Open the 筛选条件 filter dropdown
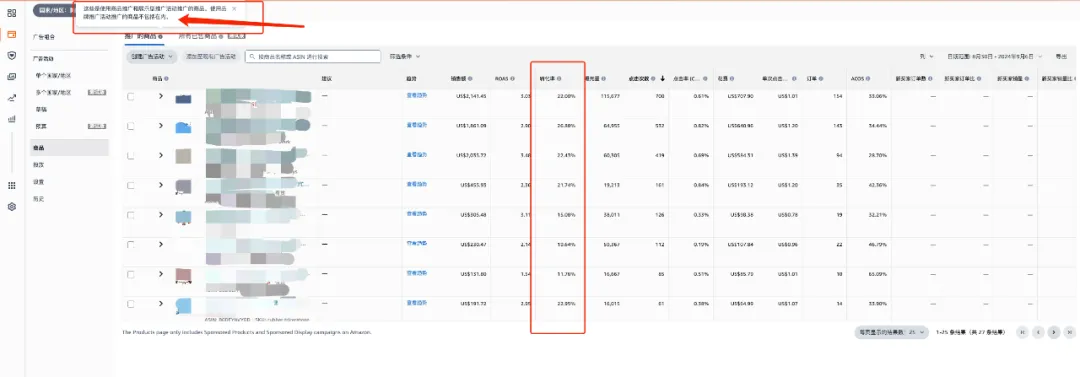This screenshot has height=377, width=1080. point(405,57)
